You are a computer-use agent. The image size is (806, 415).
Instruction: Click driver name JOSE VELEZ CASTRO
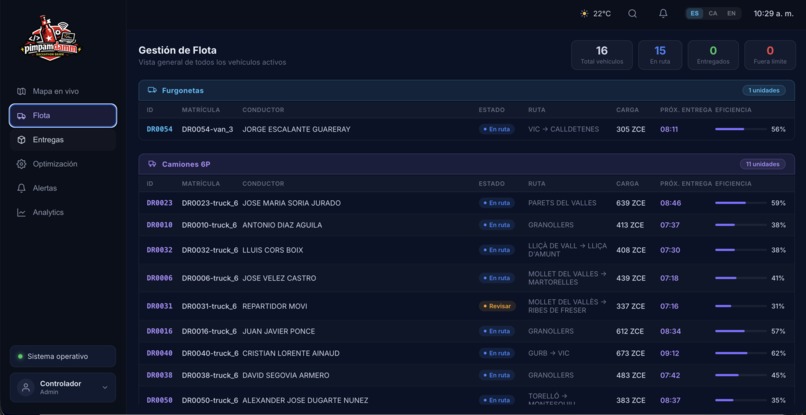279,278
